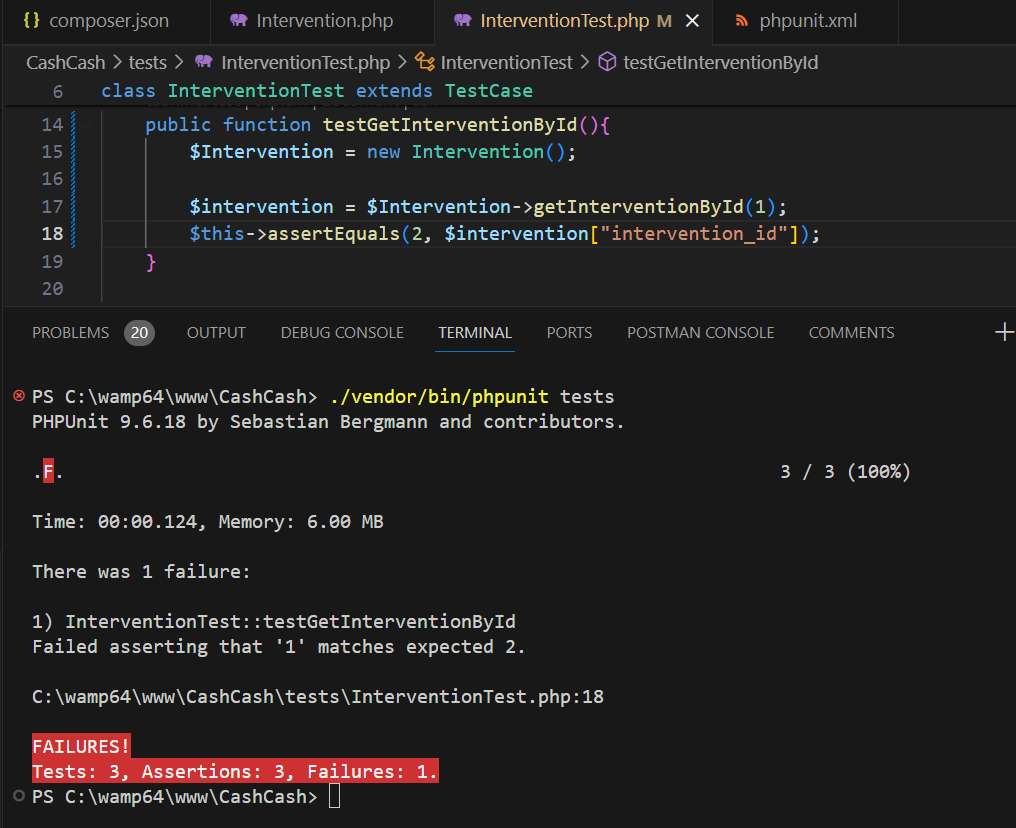The width and height of the screenshot is (1016, 828).
Task: Open the phpunit.xml editor tab
Action: (807, 20)
